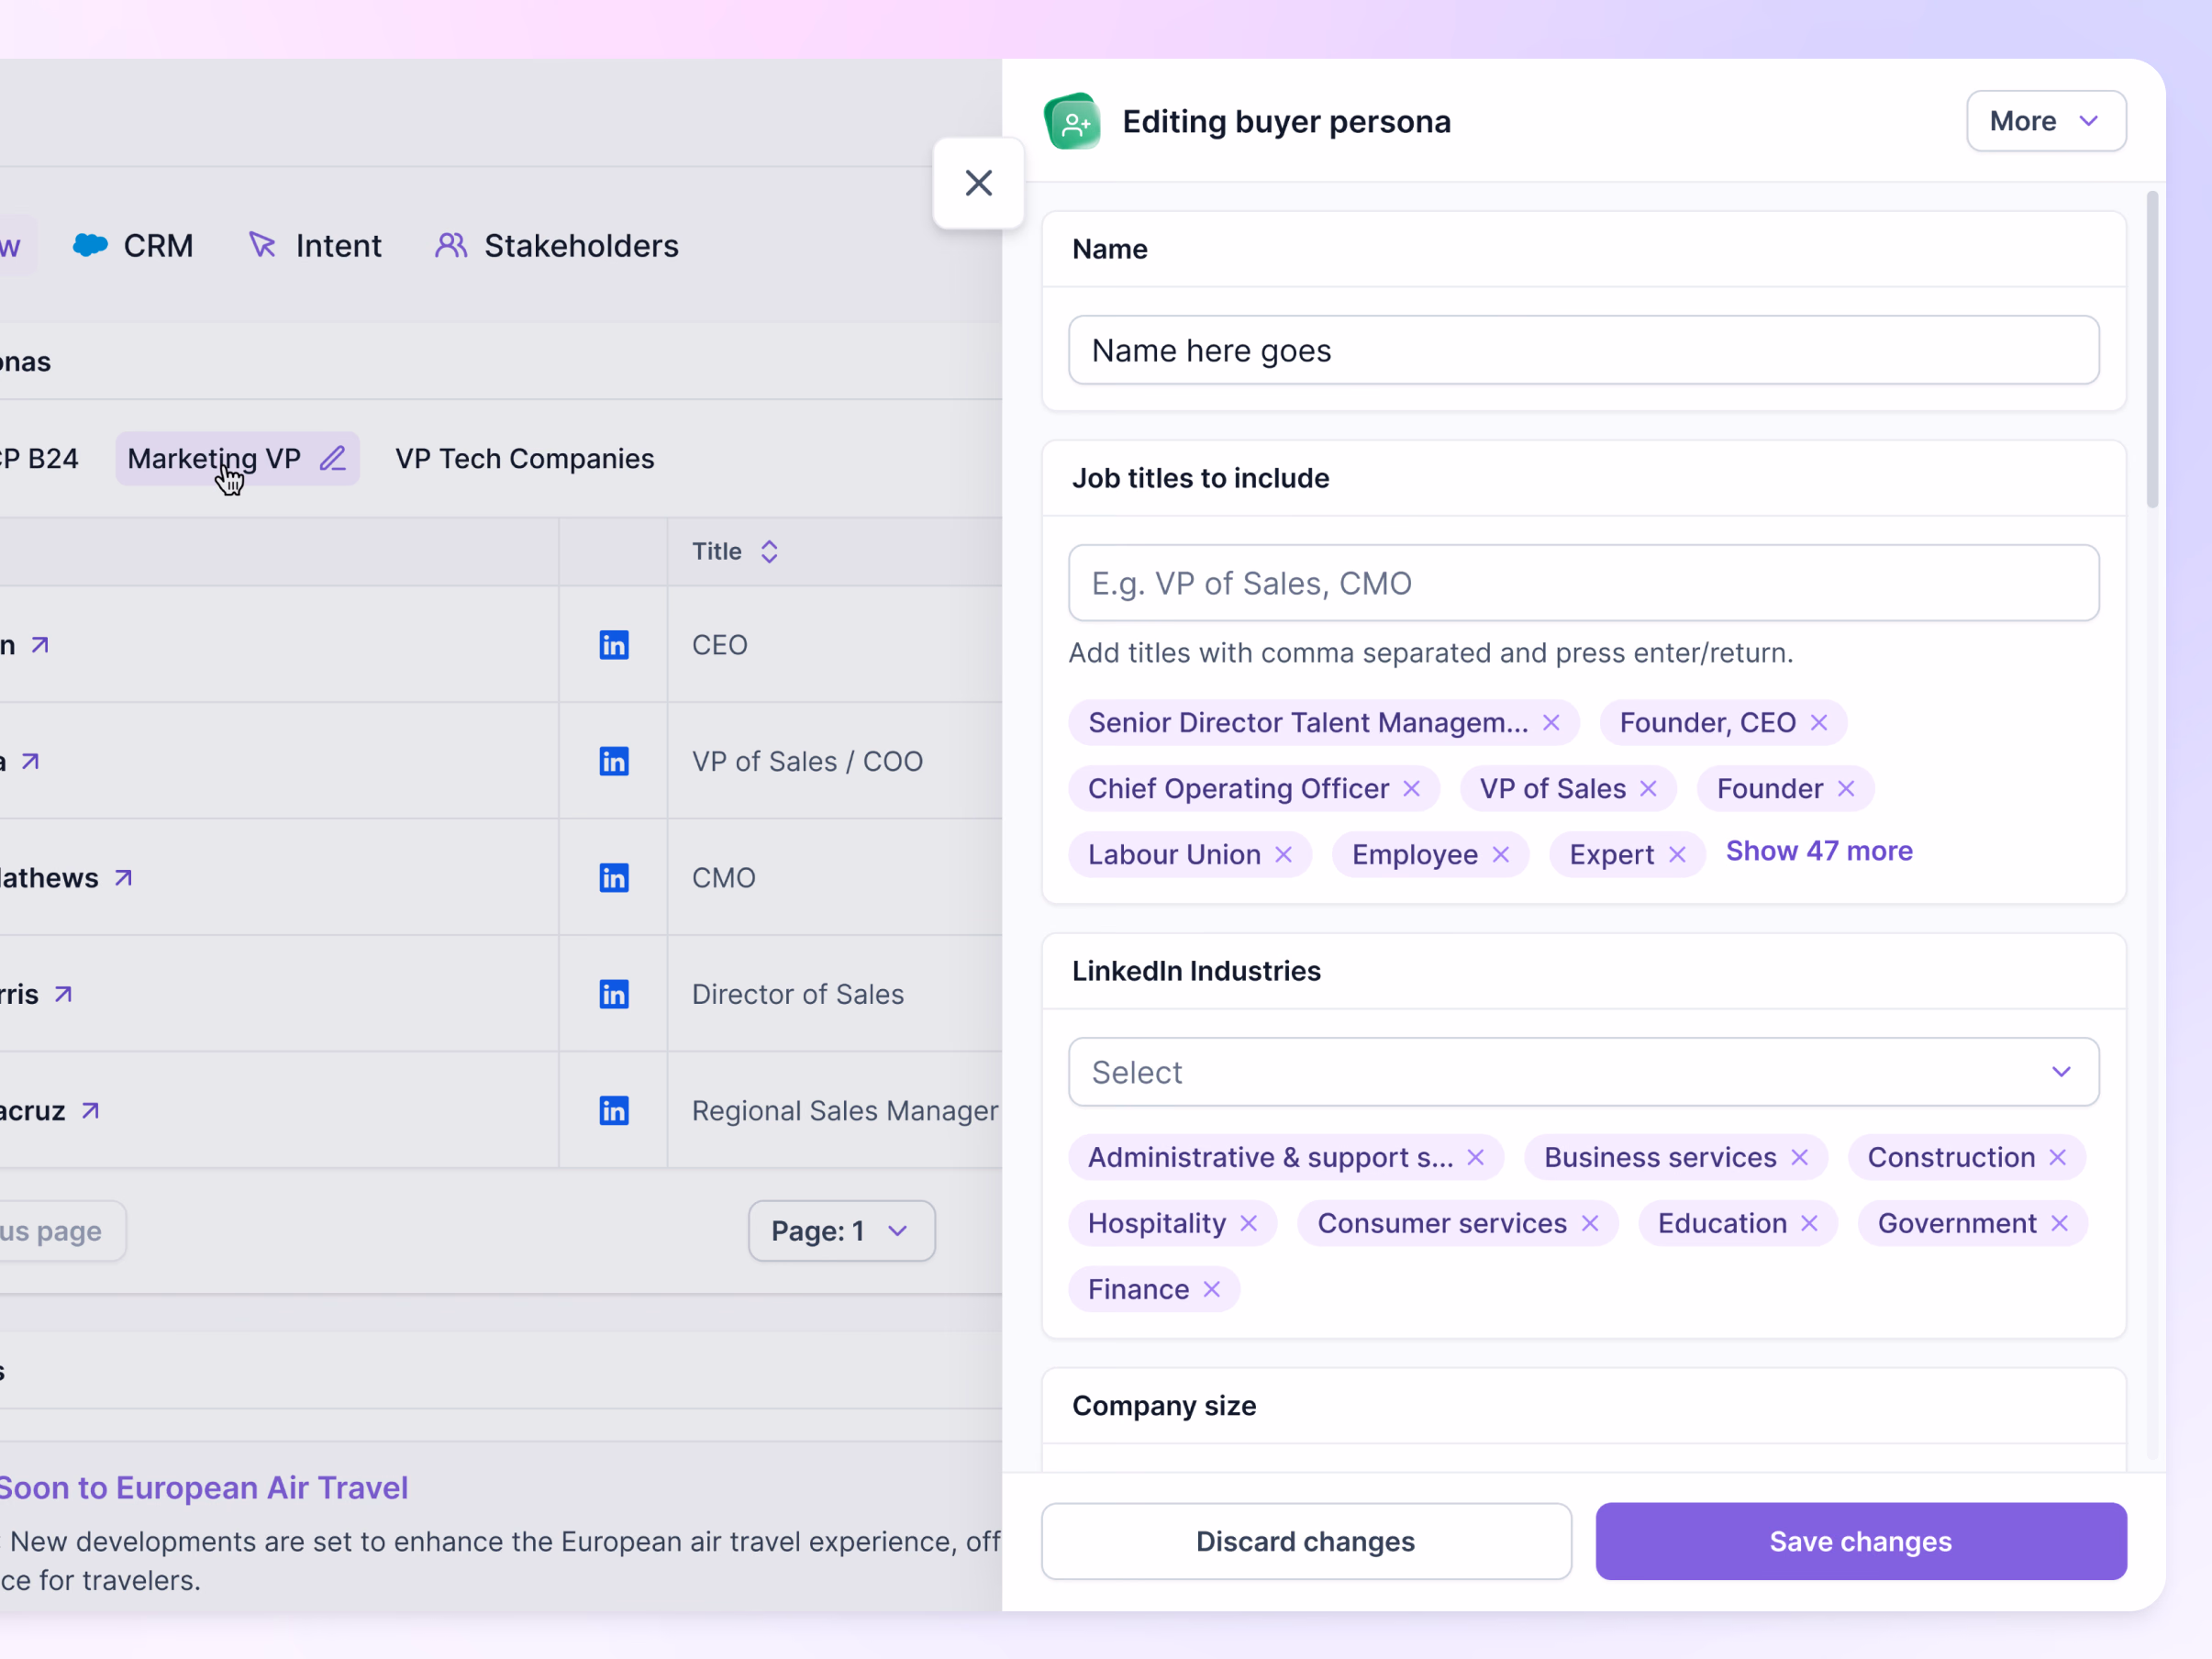2212x1659 pixels.
Task: Open the European Air Travel article link
Action: pos(203,1488)
